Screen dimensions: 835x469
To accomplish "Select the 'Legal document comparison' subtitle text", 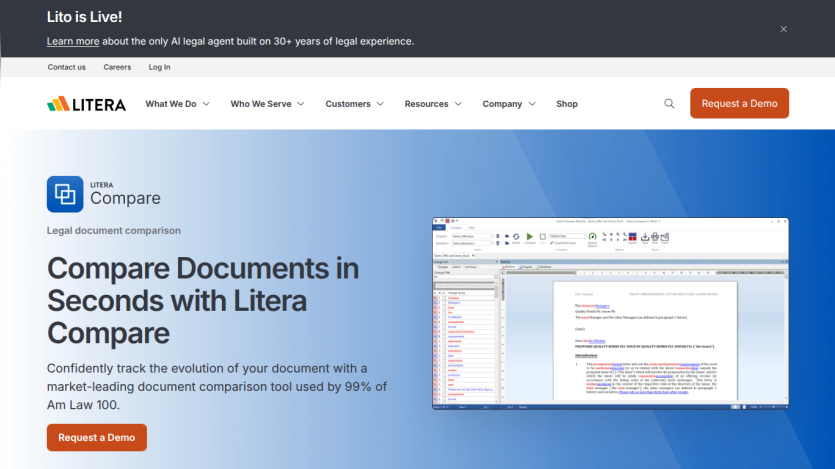I will pyautogui.click(x=114, y=231).
